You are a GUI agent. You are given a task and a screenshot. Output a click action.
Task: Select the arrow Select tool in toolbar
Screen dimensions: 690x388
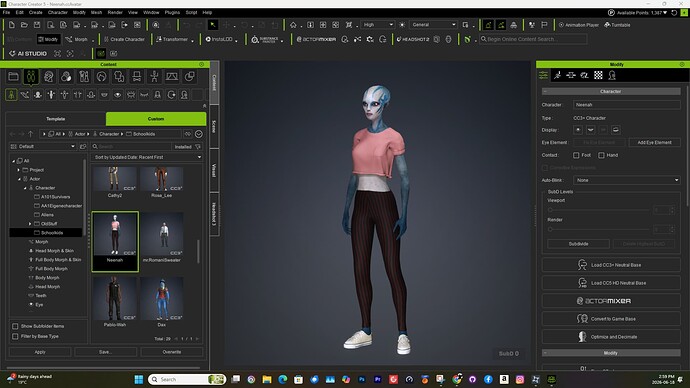(213, 25)
